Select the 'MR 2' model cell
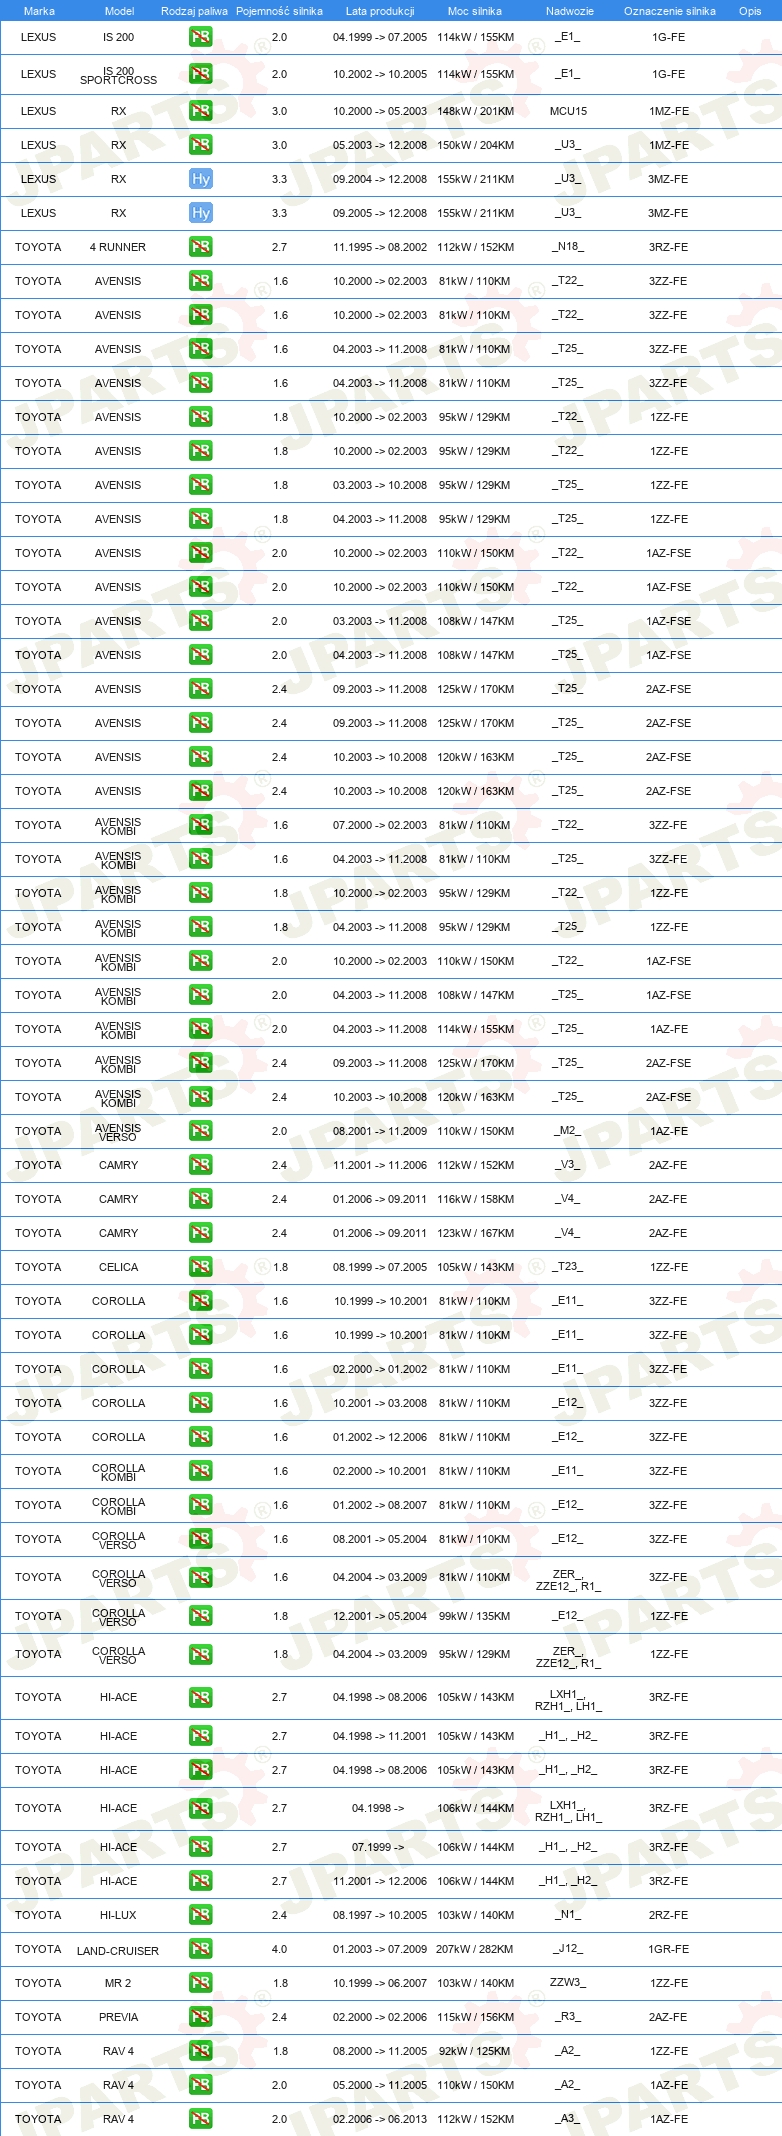Screen dimensions: 782x2136 point(118,1983)
